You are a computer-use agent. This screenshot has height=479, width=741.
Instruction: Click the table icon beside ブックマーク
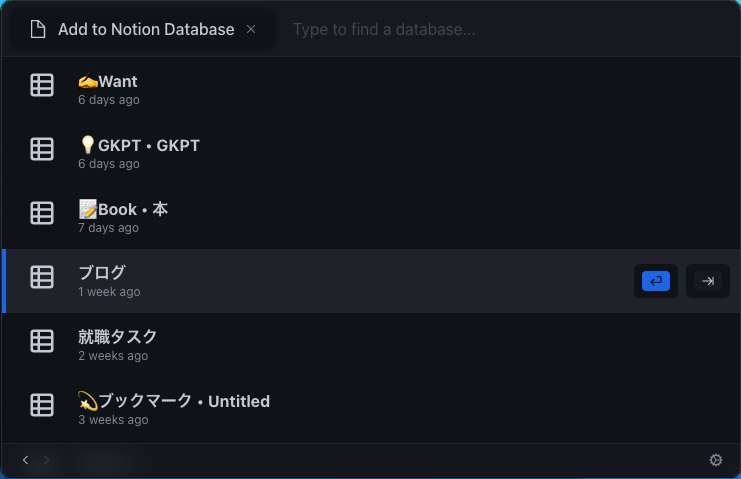[42, 405]
